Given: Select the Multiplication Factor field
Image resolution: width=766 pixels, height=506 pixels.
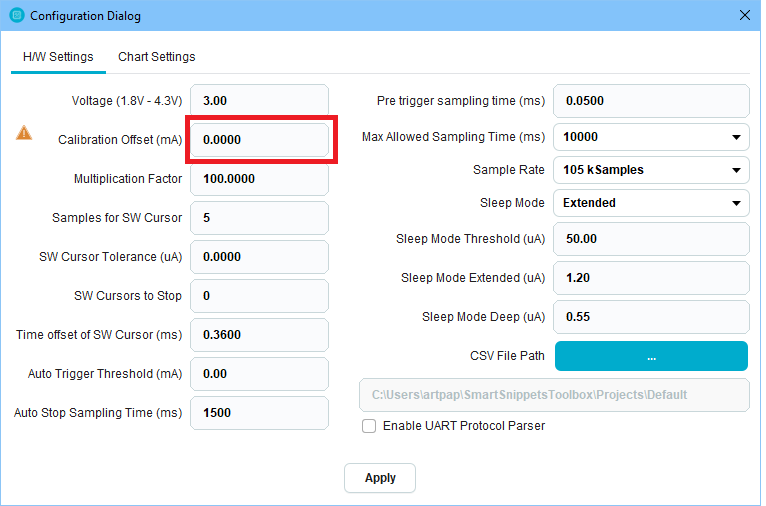Looking at the screenshot, I should click(x=259, y=179).
